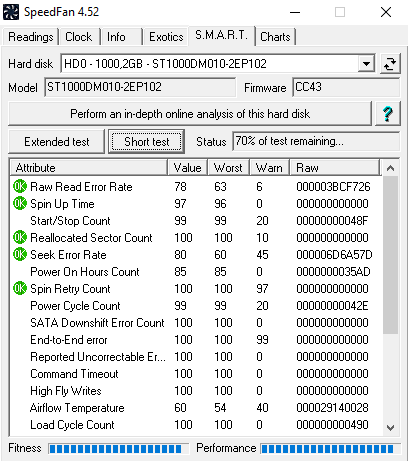Open the Exotics tab
408x461 pixels.
166,37
